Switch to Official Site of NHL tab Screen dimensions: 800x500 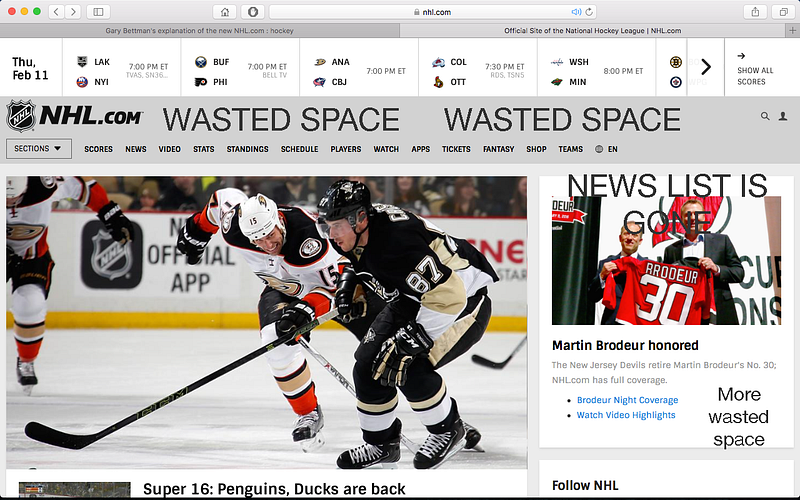[592, 31]
